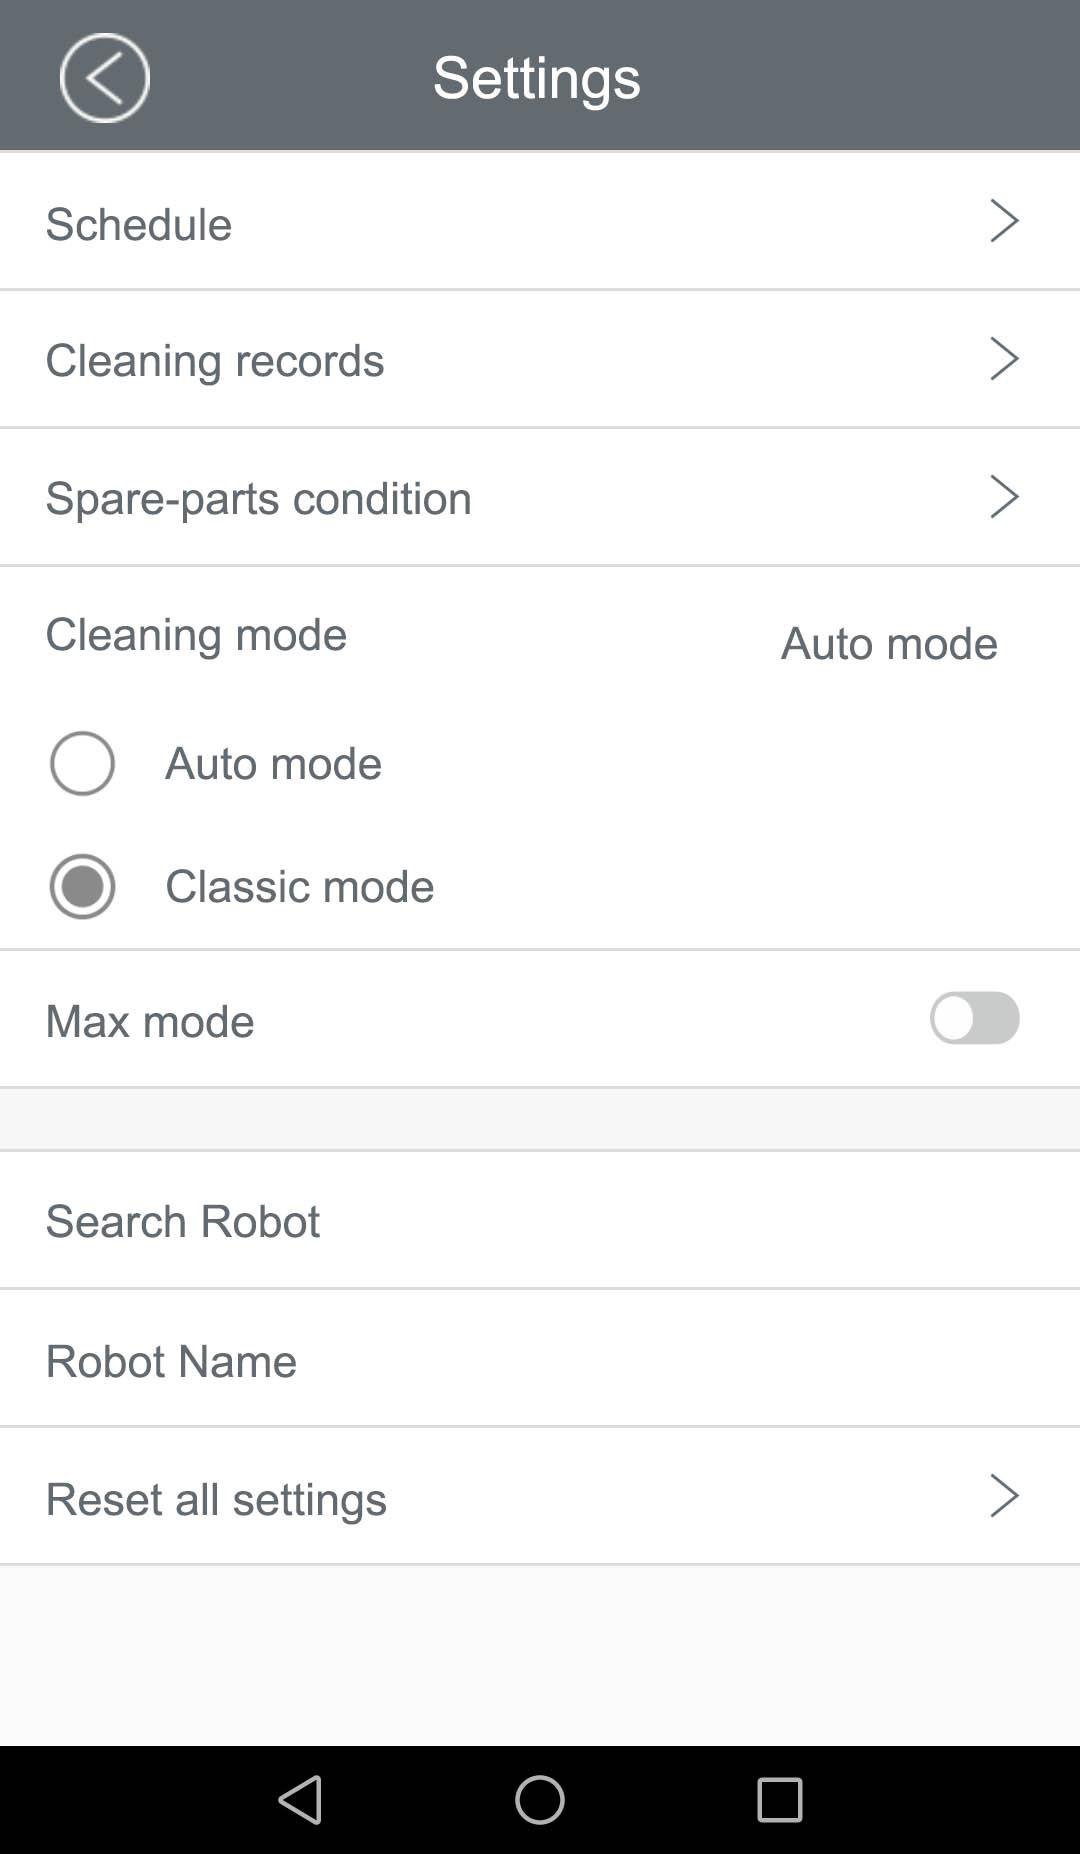The height and width of the screenshot is (1854, 1080).
Task: Select the Classic mode radio button
Action: coord(82,886)
